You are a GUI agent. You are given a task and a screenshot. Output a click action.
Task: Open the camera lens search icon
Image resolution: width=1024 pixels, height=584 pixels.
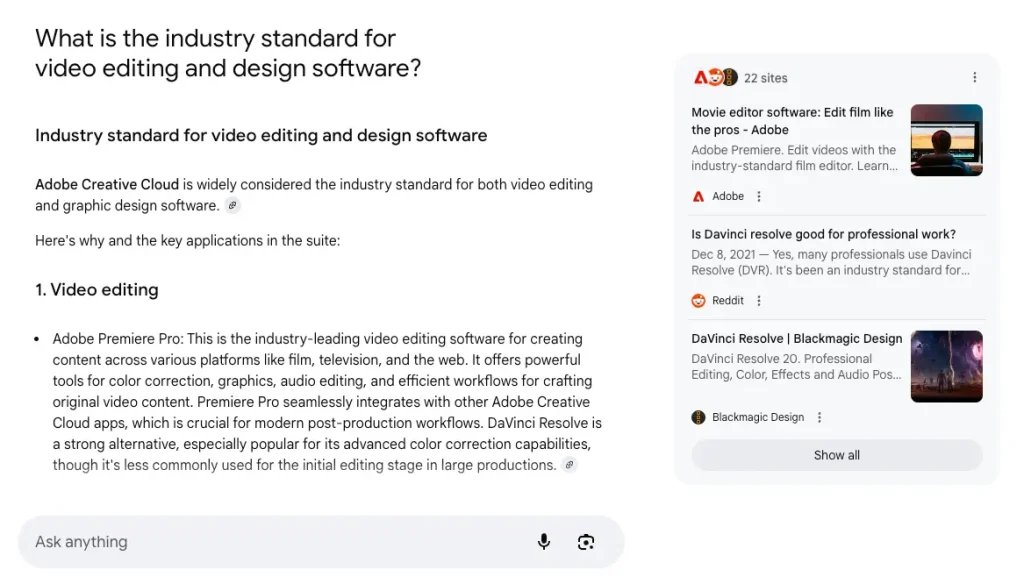point(586,542)
